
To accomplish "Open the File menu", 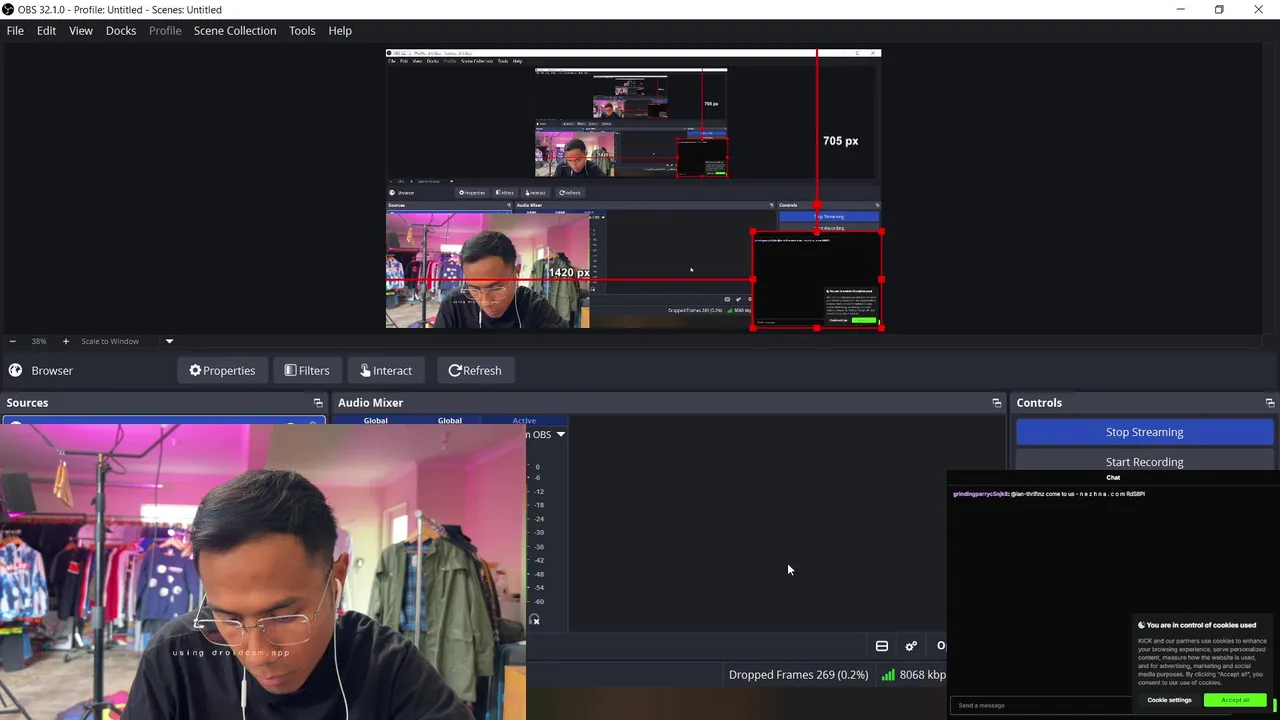I will click(x=15, y=30).
